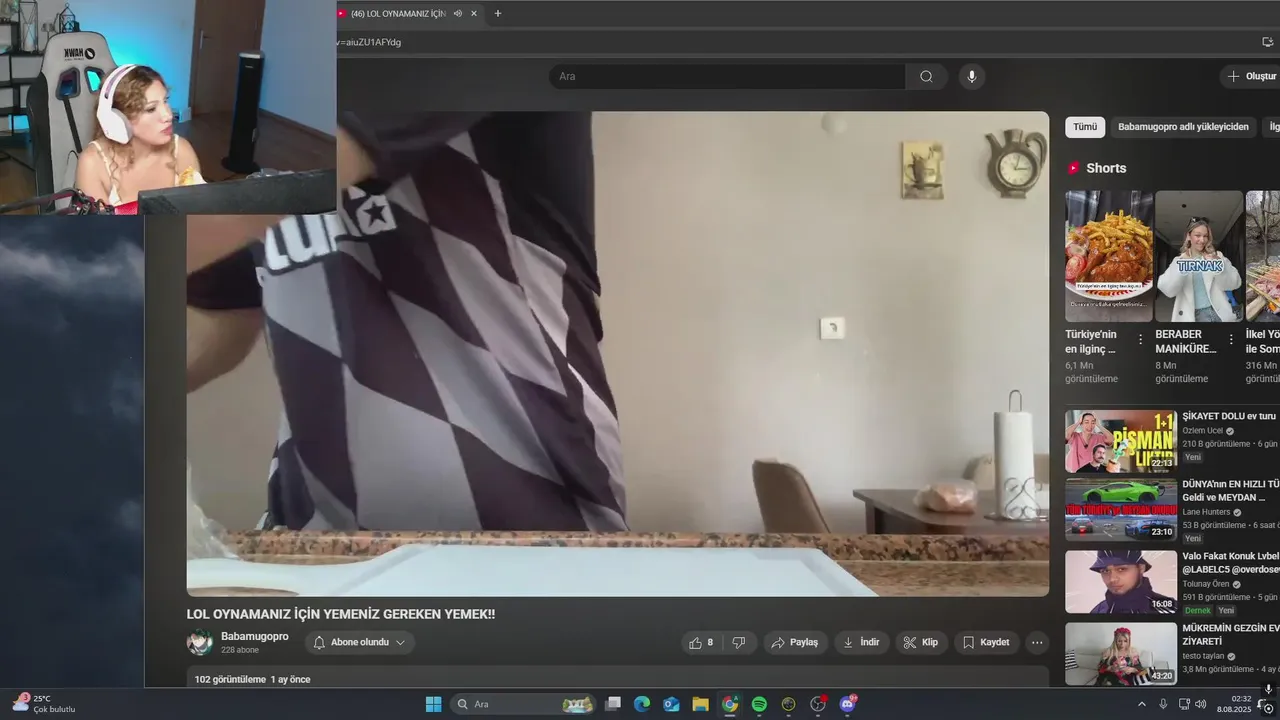Mute tab using speaker icon on tab

click(457, 13)
